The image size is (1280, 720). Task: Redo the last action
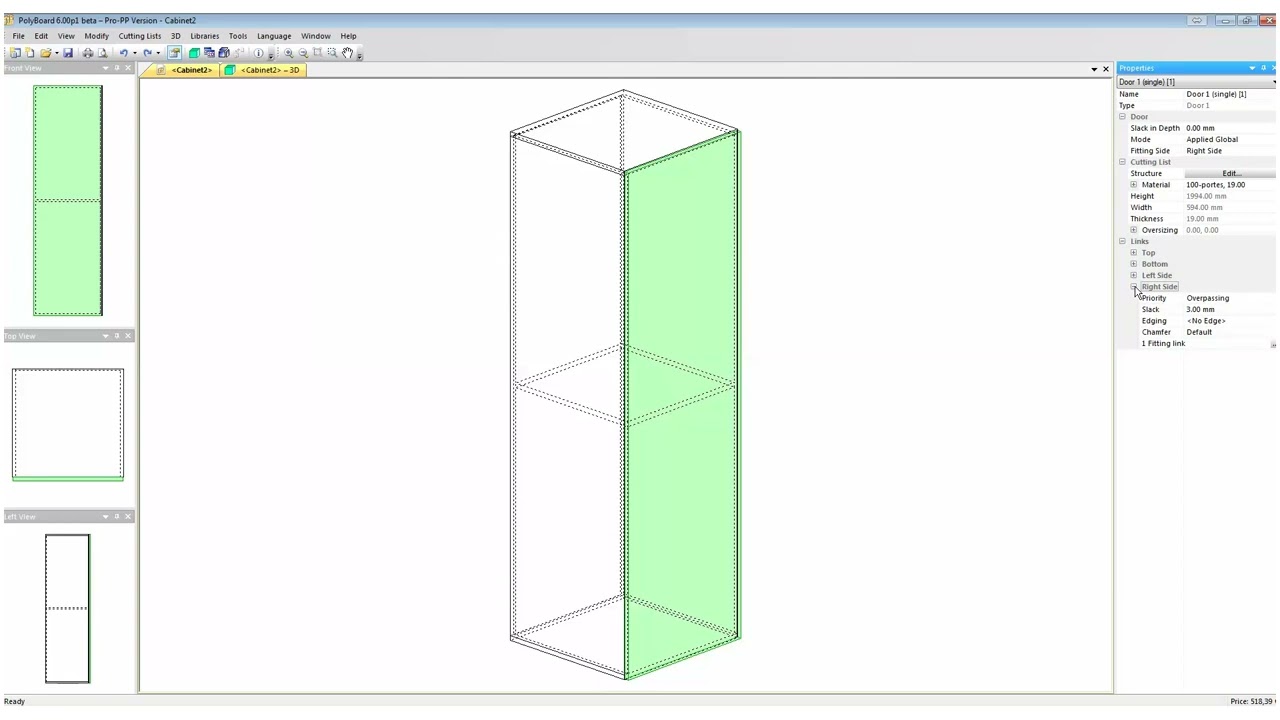click(x=147, y=53)
